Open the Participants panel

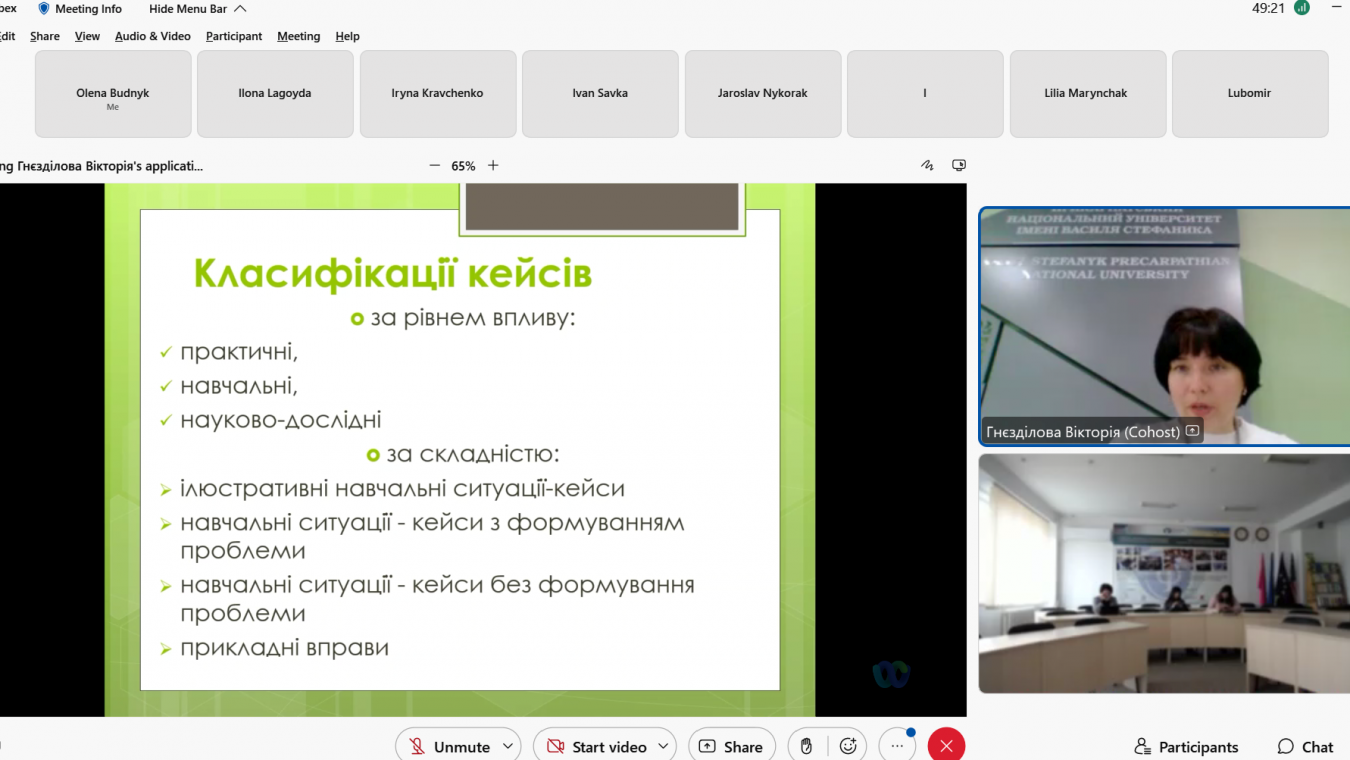[x=1186, y=747]
